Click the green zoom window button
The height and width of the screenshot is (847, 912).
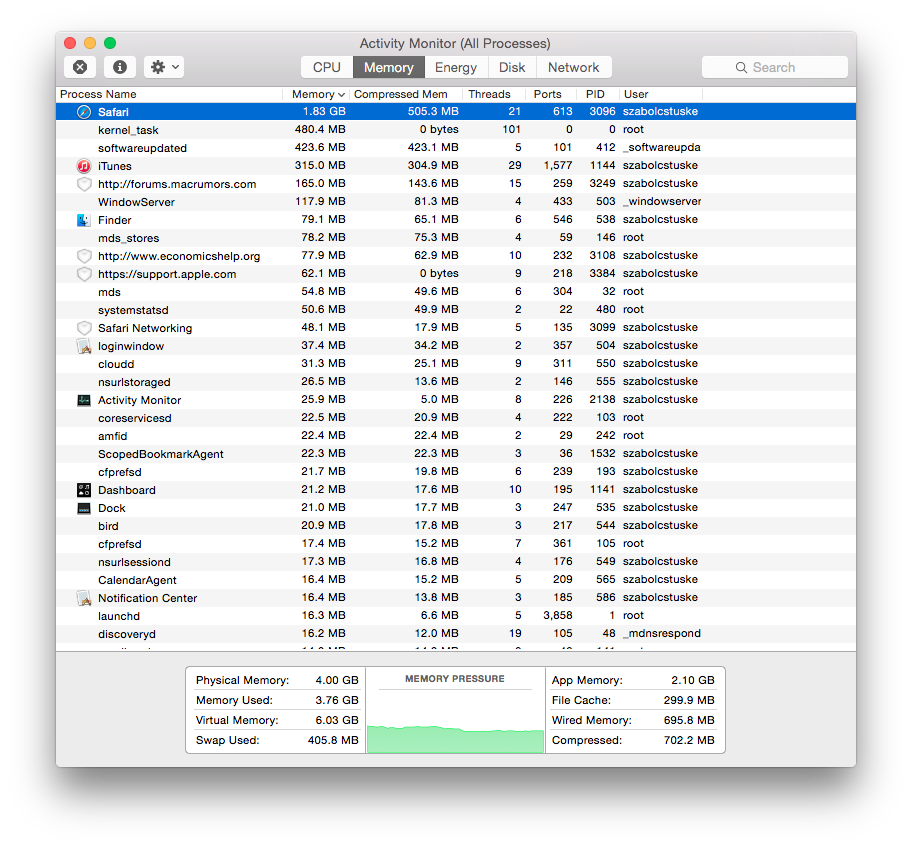tap(110, 43)
